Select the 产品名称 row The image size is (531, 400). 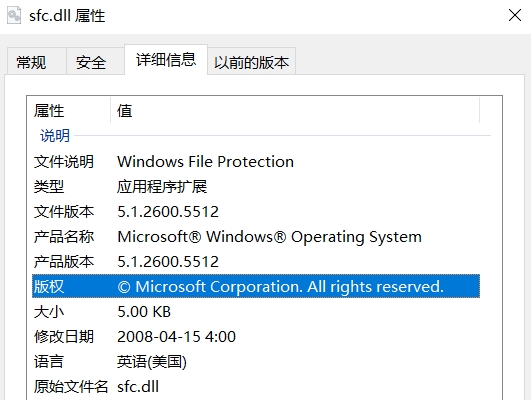click(x=256, y=237)
